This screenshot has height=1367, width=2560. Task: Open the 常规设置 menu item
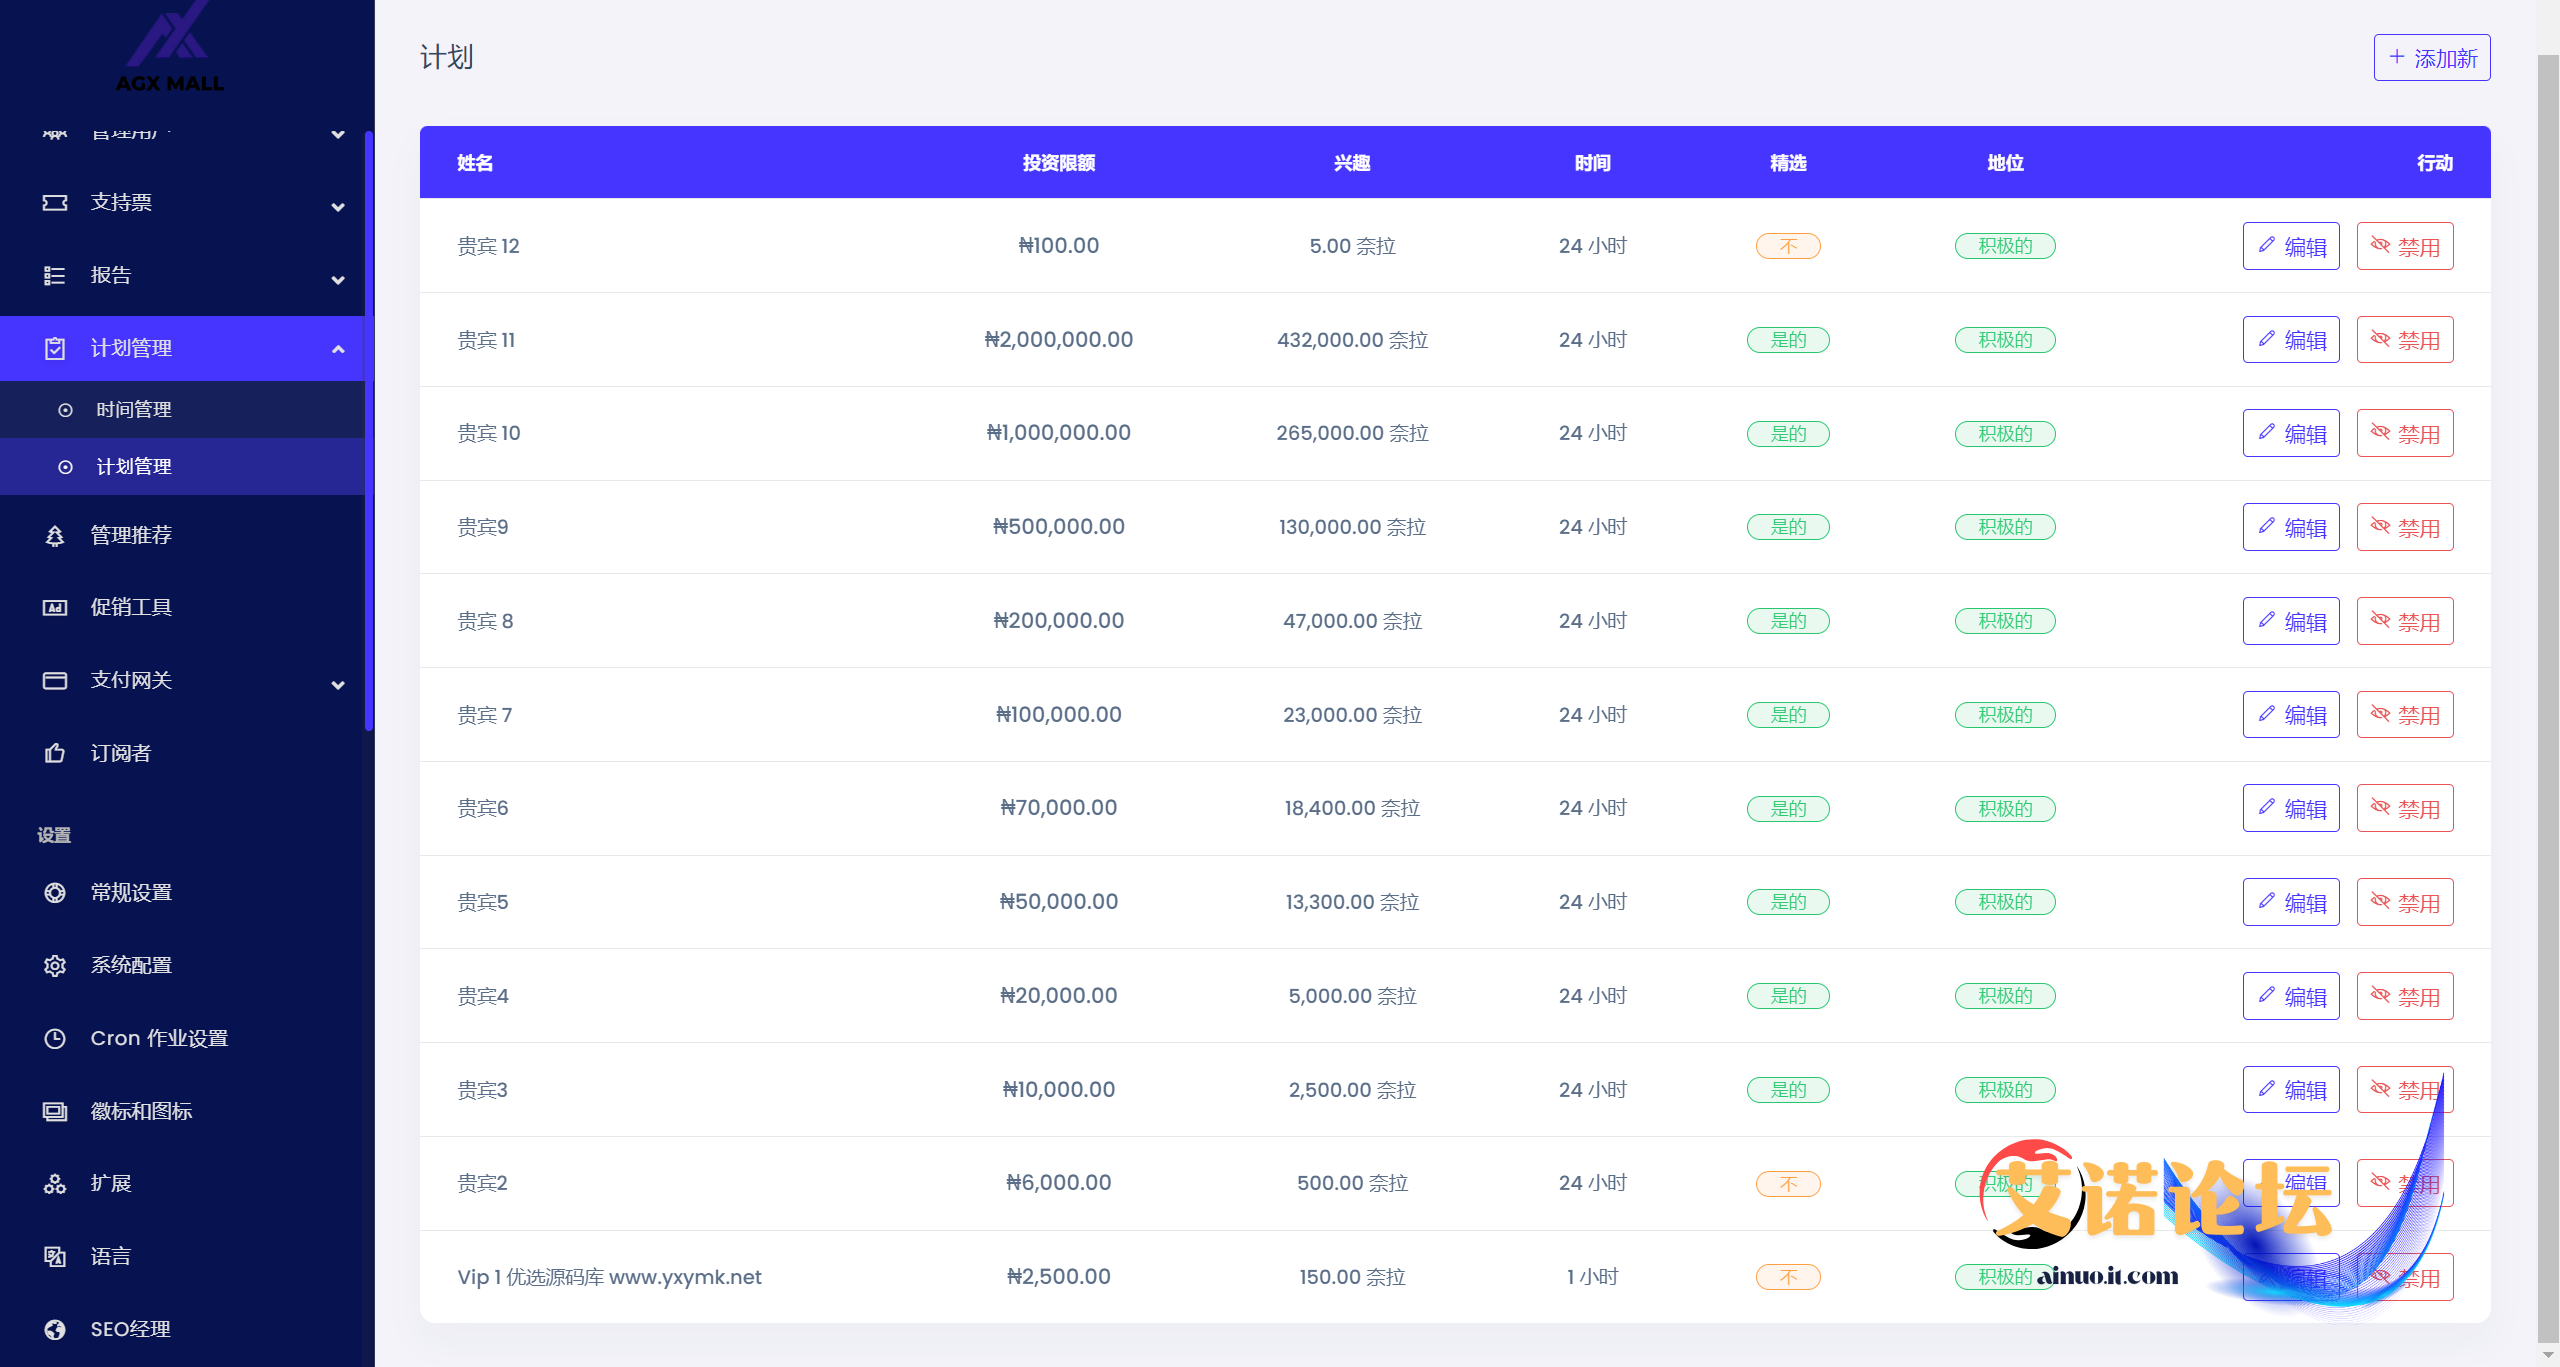click(131, 893)
